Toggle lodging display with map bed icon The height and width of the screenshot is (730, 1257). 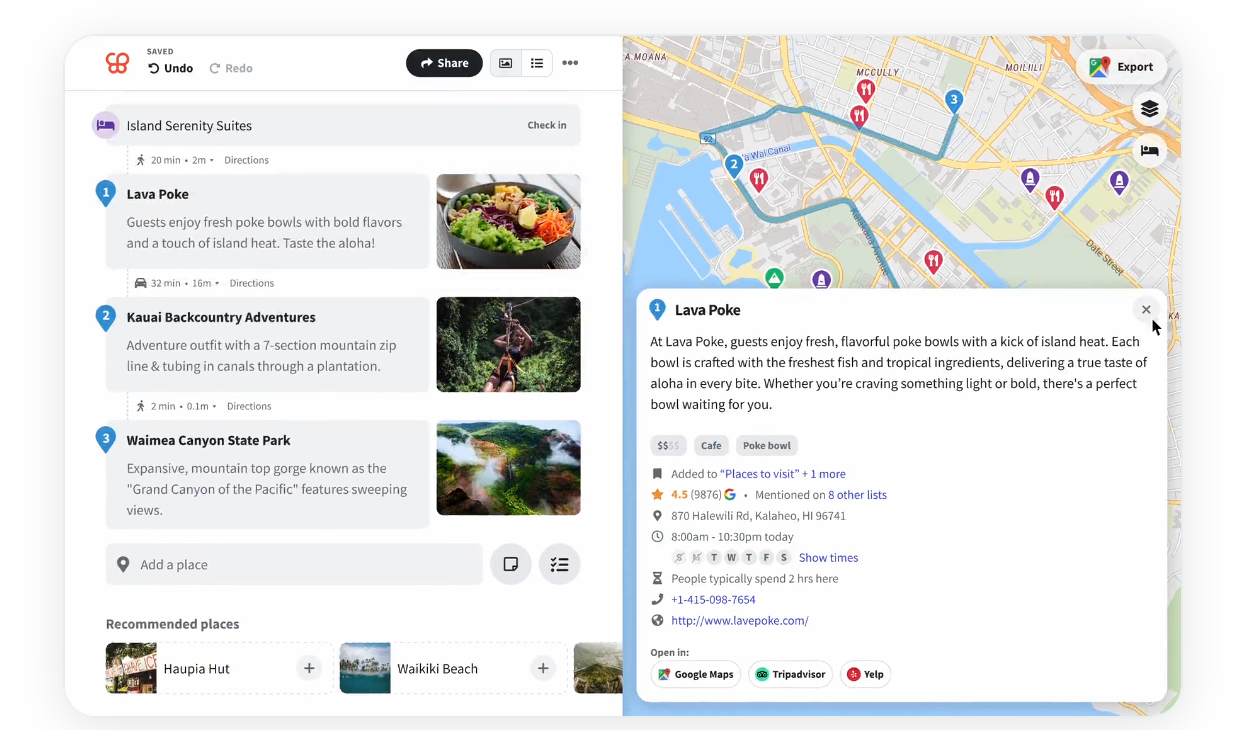pyautogui.click(x=1150, y=151)
